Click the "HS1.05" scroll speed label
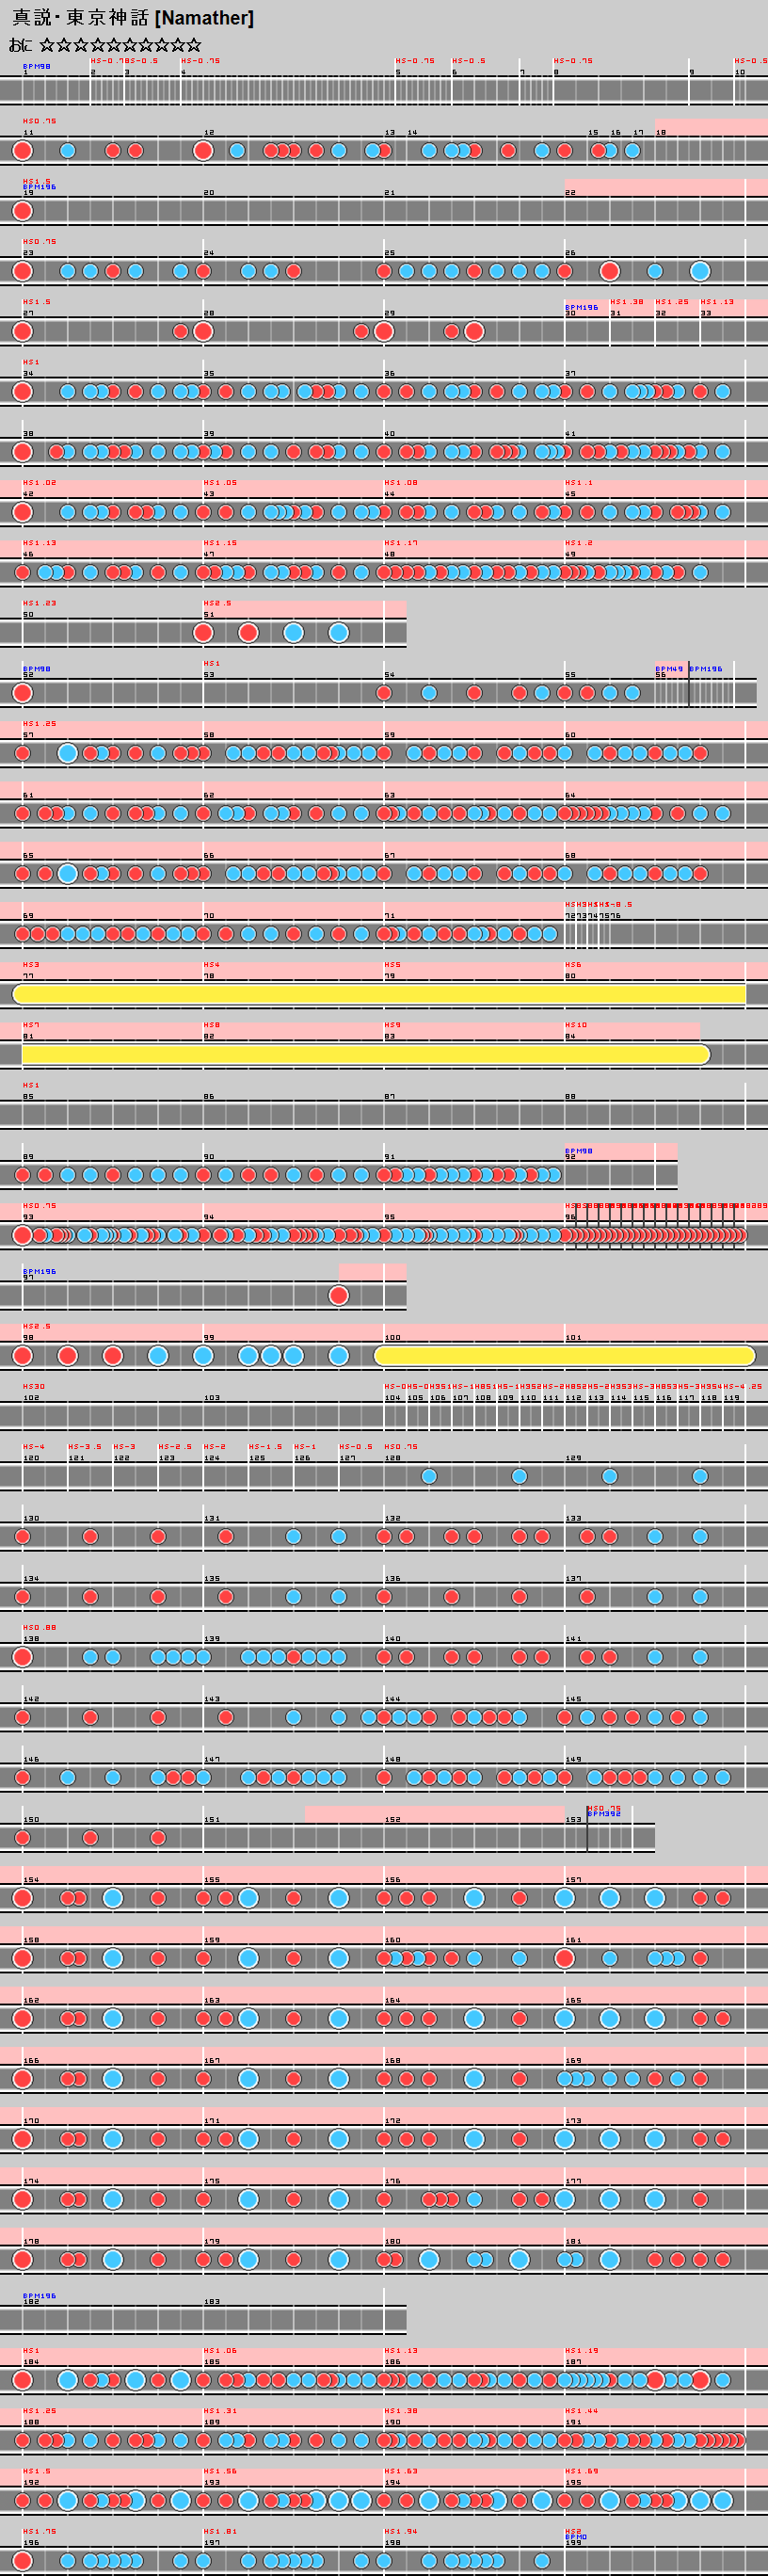The image size is (768, 2576). (x=220, y=482)
